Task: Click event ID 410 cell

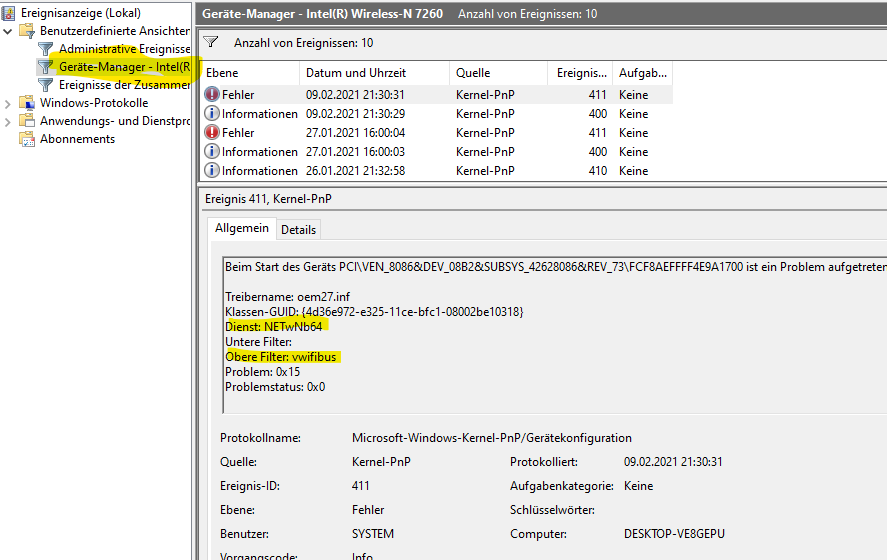Action: pos(597,171)
